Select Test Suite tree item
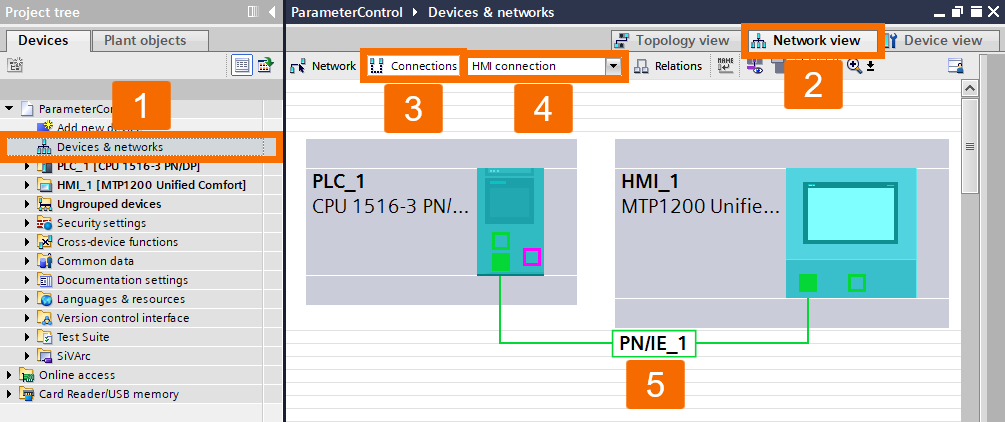This screenshot has height=422, width=1005. tap(83, 337)
